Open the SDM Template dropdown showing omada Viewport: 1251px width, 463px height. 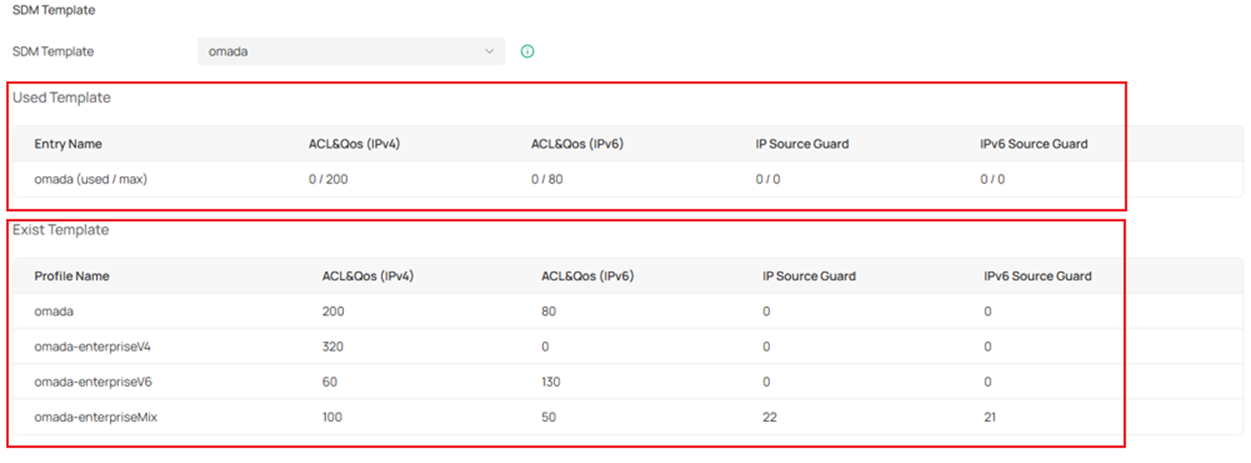351,51
